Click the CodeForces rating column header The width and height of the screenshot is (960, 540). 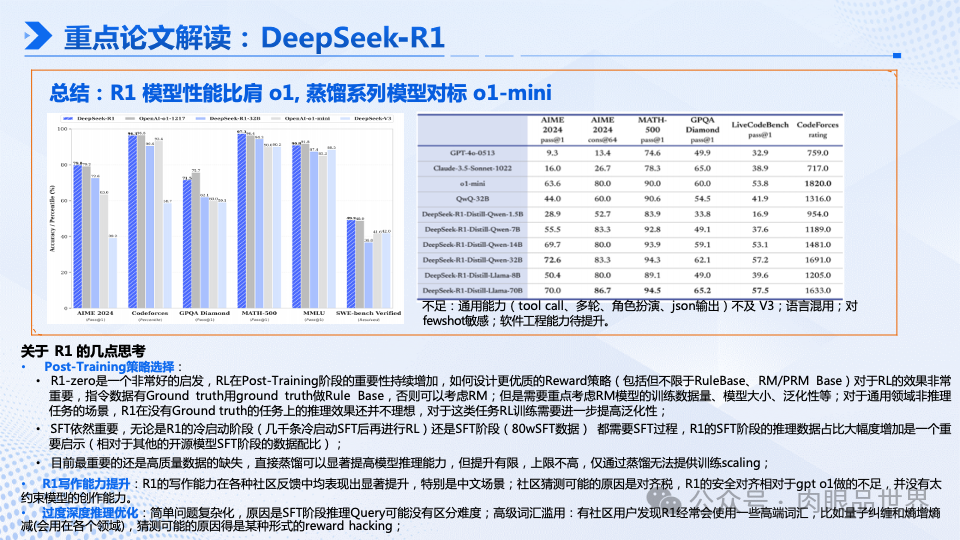click(817, 129)
